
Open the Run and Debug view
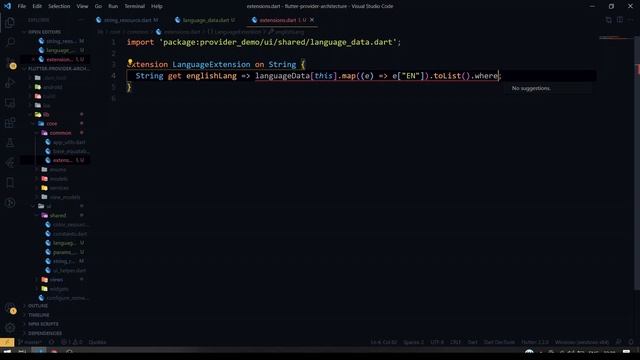point(10,83)
